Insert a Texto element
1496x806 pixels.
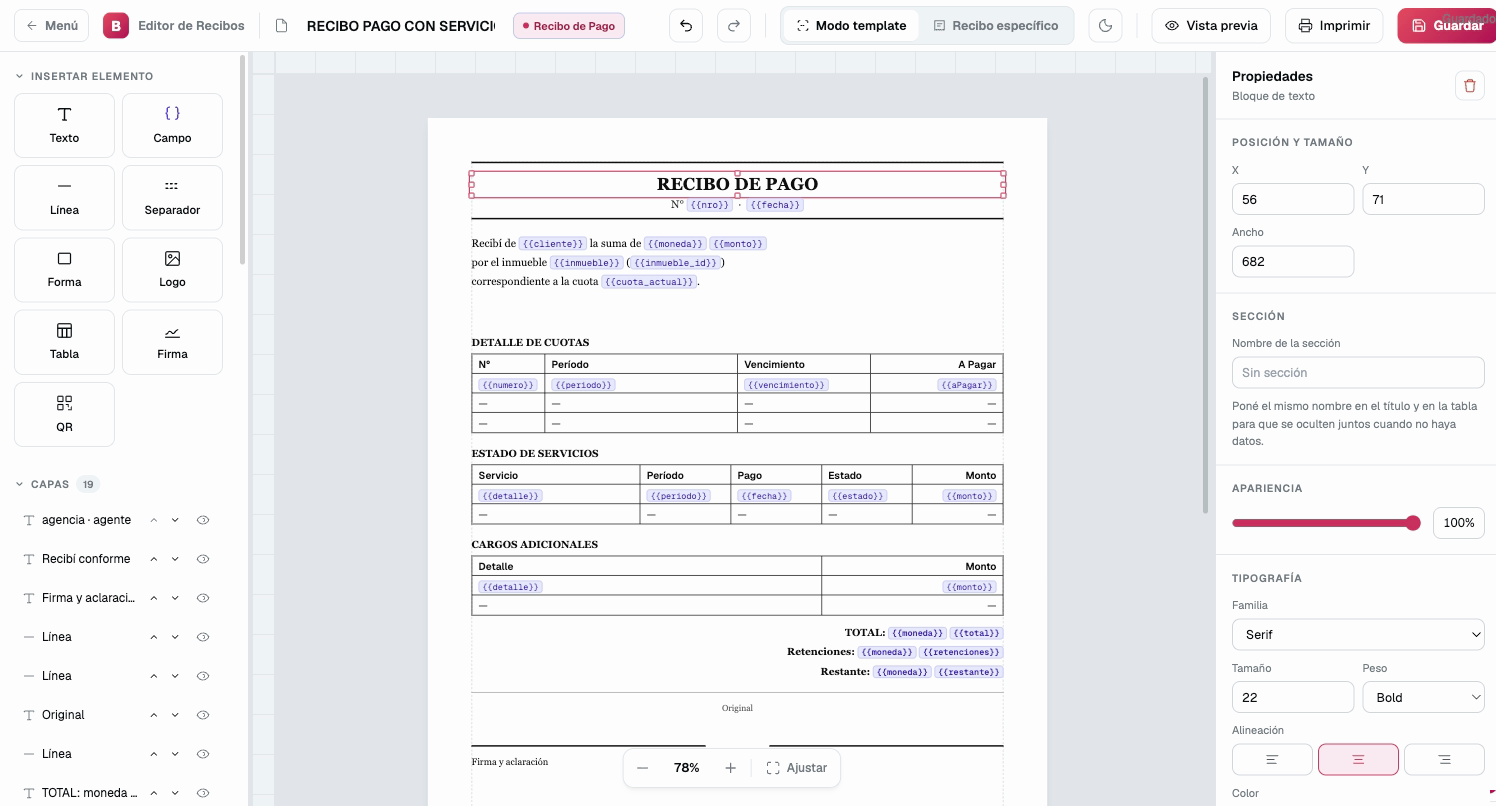64,126
